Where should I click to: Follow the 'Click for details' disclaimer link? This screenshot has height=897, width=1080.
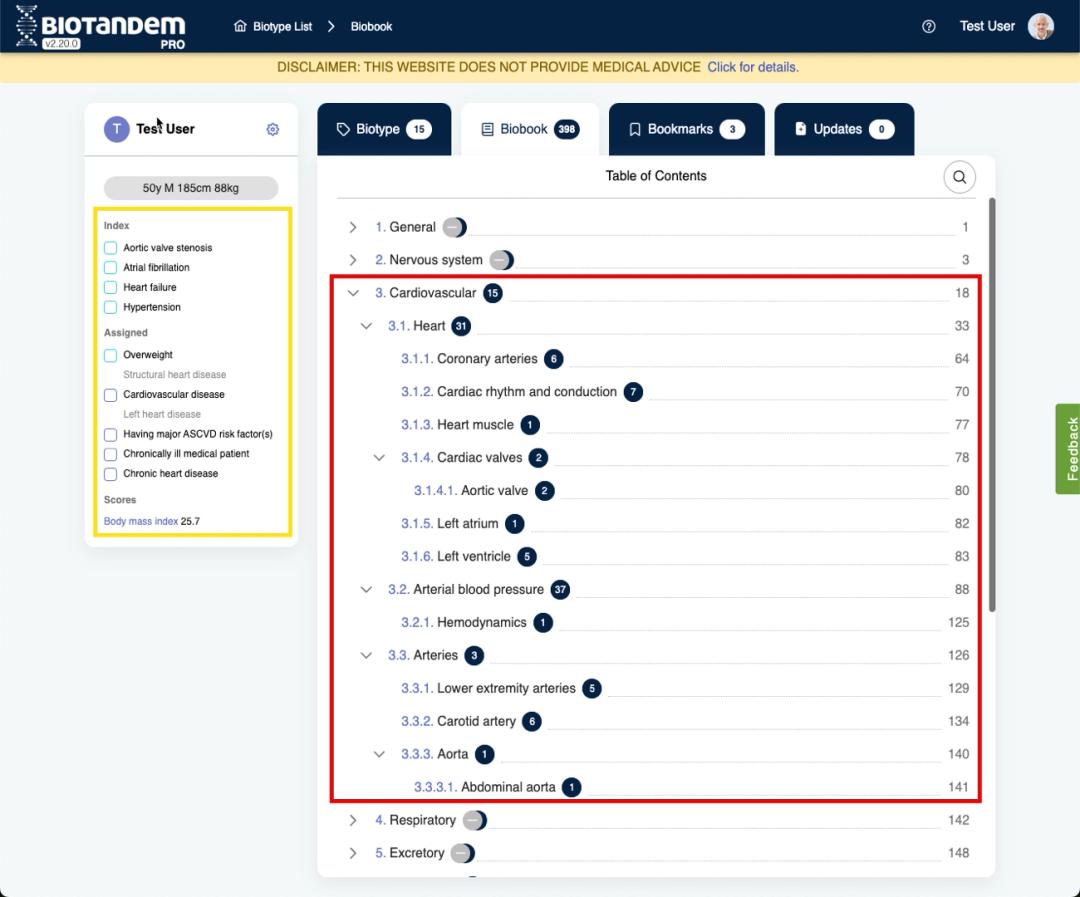(x=752, y=67)
